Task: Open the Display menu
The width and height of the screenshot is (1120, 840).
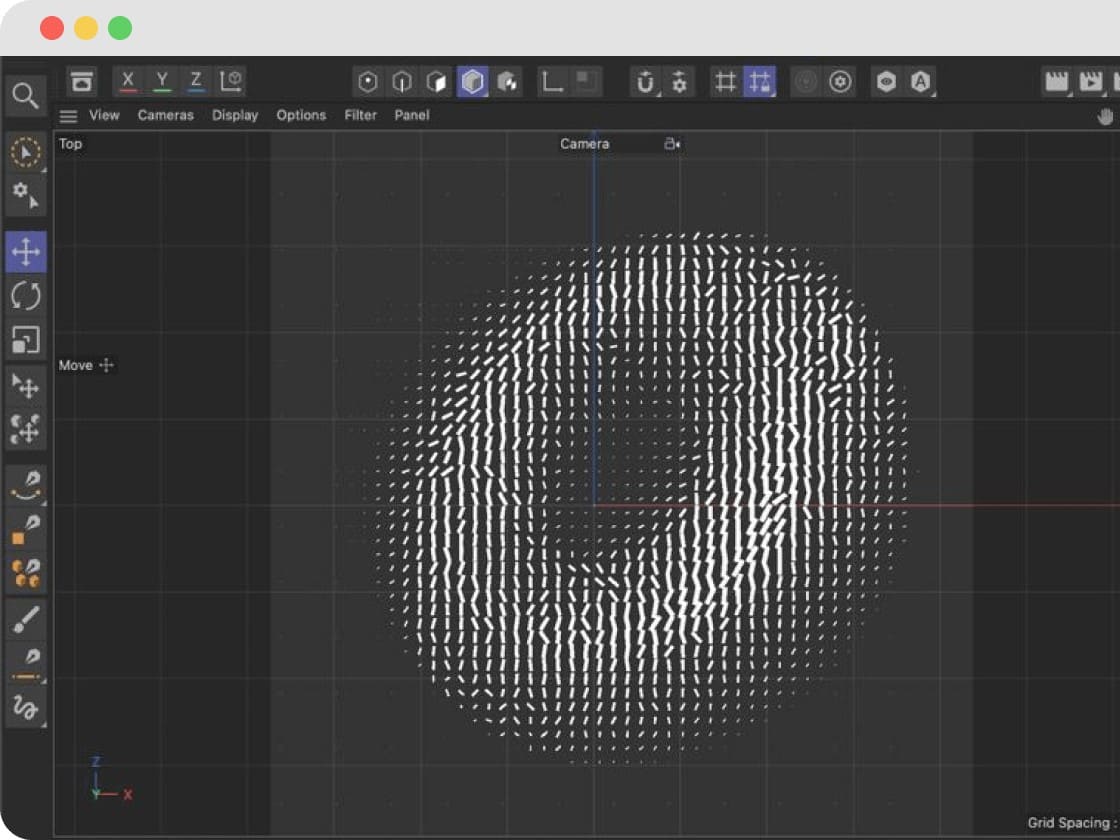Action: click(235, 115)
